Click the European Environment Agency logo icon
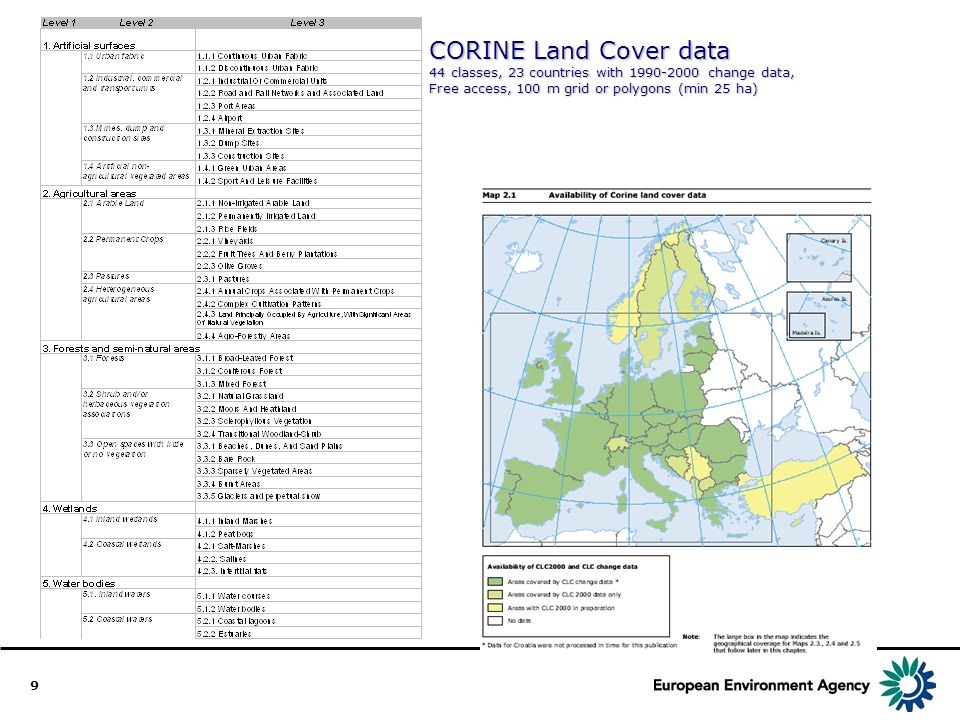 908,684
